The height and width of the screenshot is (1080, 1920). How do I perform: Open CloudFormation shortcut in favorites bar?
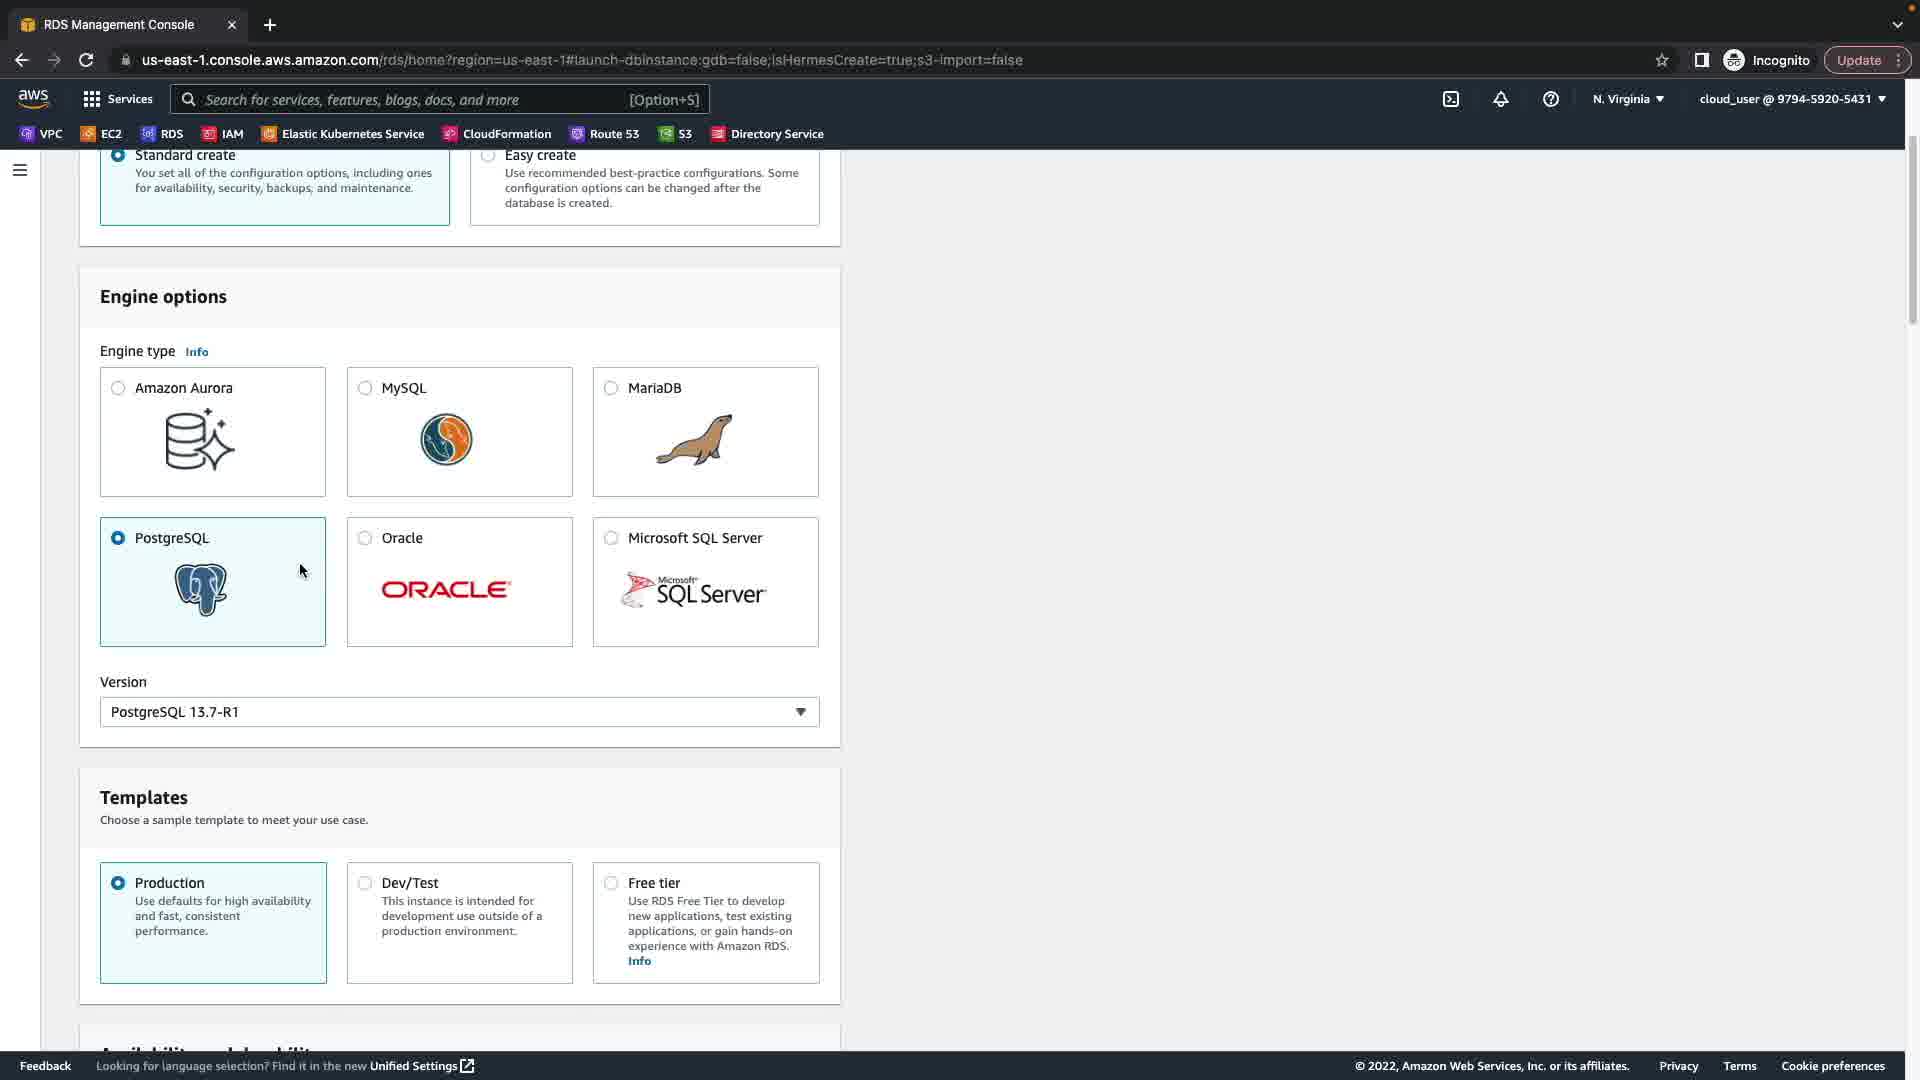coord(497,134)
